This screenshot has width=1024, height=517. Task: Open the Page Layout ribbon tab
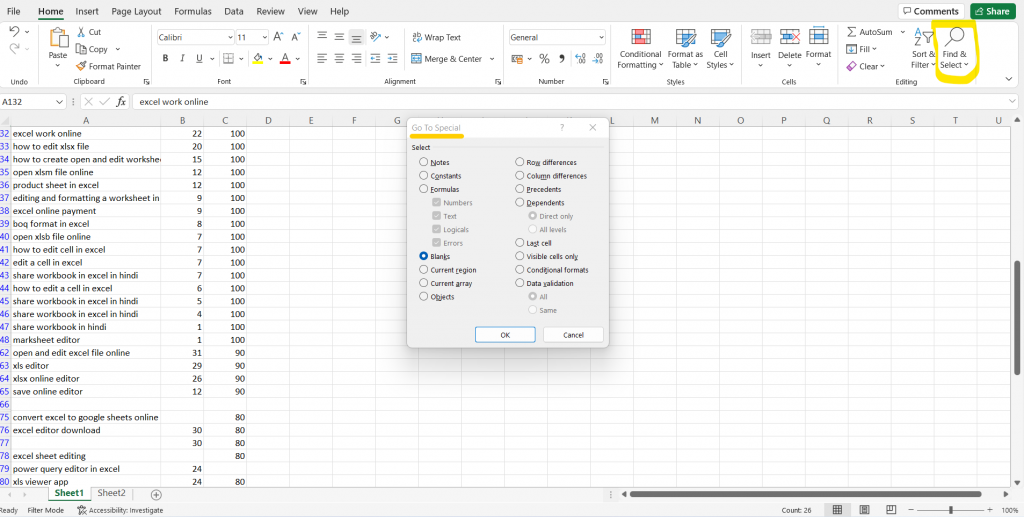coord(136,11)
